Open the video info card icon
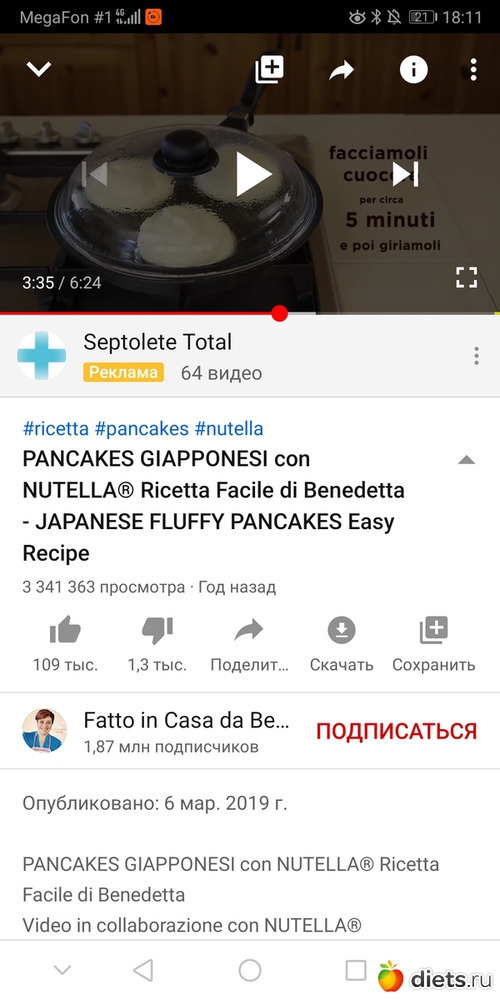Image resolution: width=500 pixels, height=1000 pixels. pyautogui.click(x=413, y=70)
